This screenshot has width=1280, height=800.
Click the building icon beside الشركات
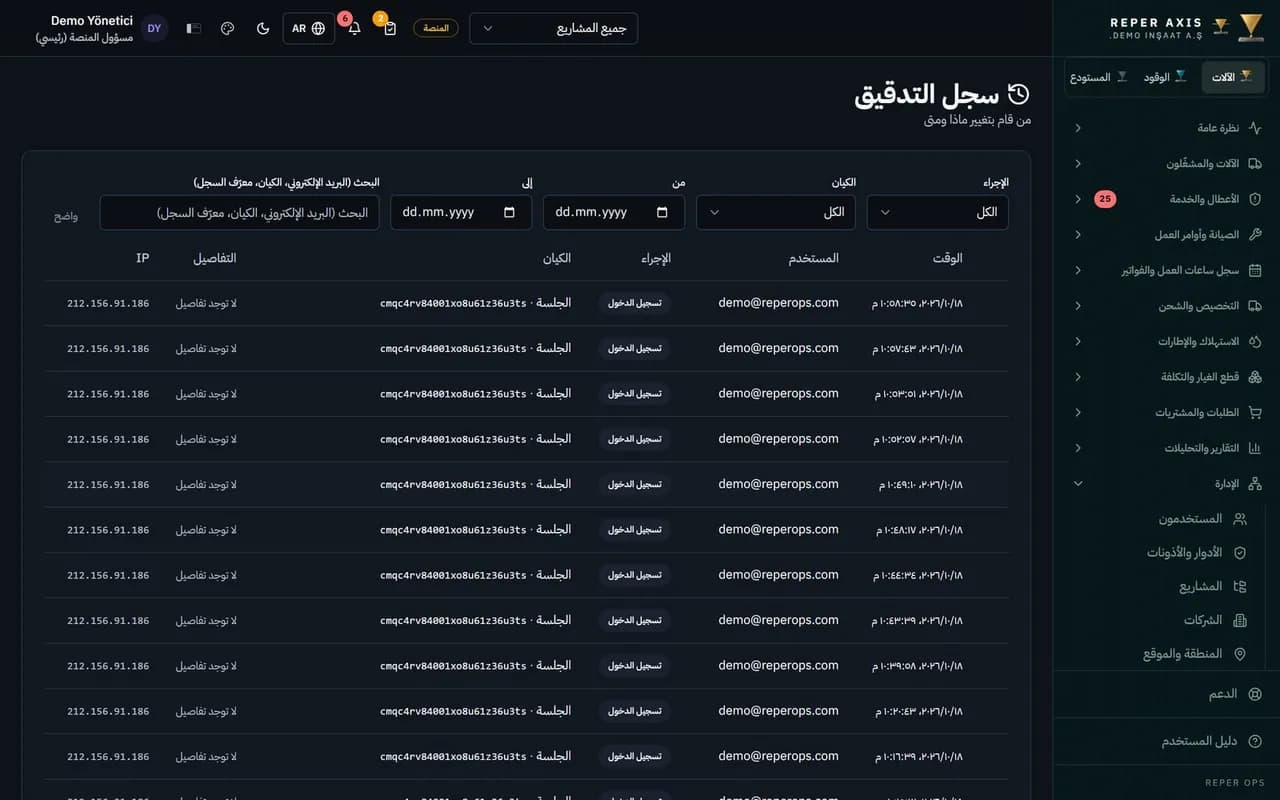(x=1240, y=620)
